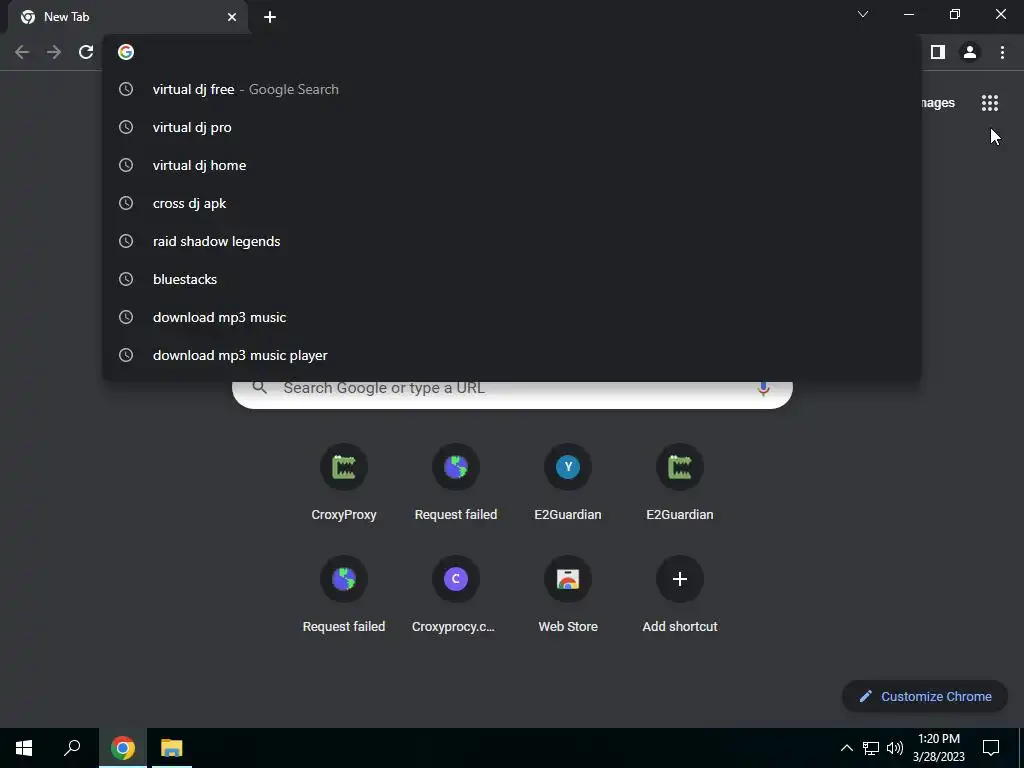Go forward using the forward arrow
Viewport: 1024px width, 768px height.
coord(54,52)
